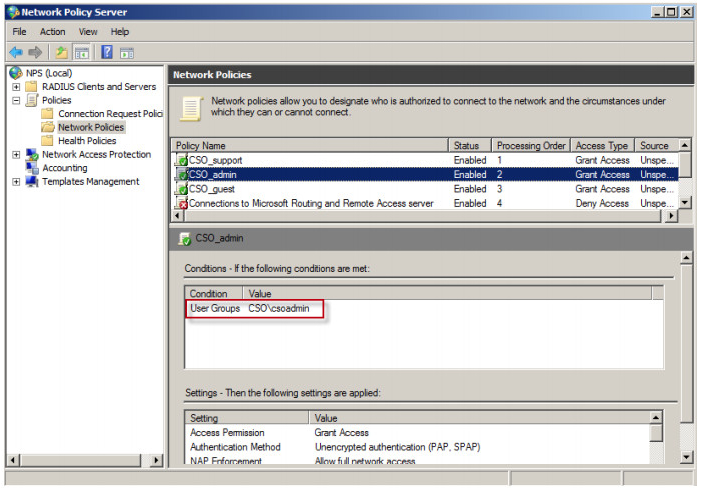Open the View menu

point(88,32)
